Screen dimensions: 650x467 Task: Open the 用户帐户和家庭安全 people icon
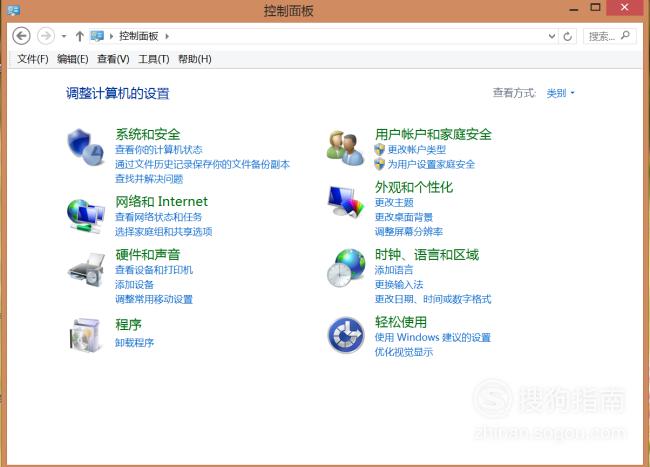pyautogui.click(x=345, y=148)
